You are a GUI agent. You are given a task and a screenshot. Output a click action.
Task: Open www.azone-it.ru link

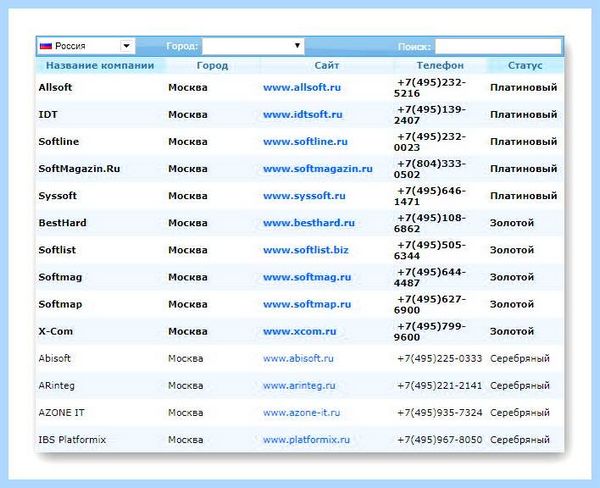coord(302,413)
